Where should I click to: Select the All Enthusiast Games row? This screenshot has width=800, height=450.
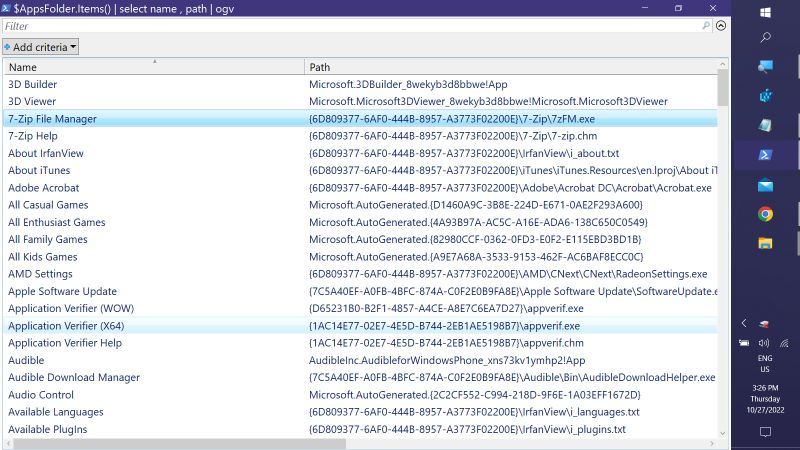pos(360,222)
